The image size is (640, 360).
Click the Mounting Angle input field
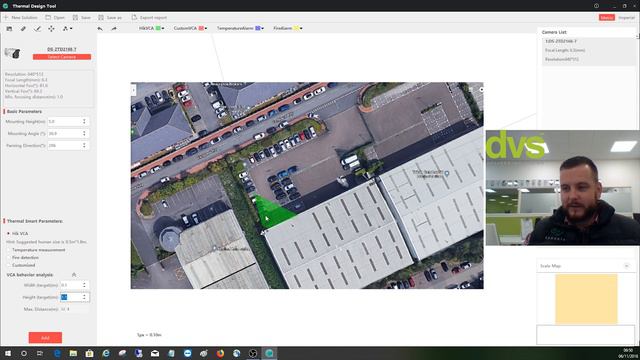click(64, 133)
